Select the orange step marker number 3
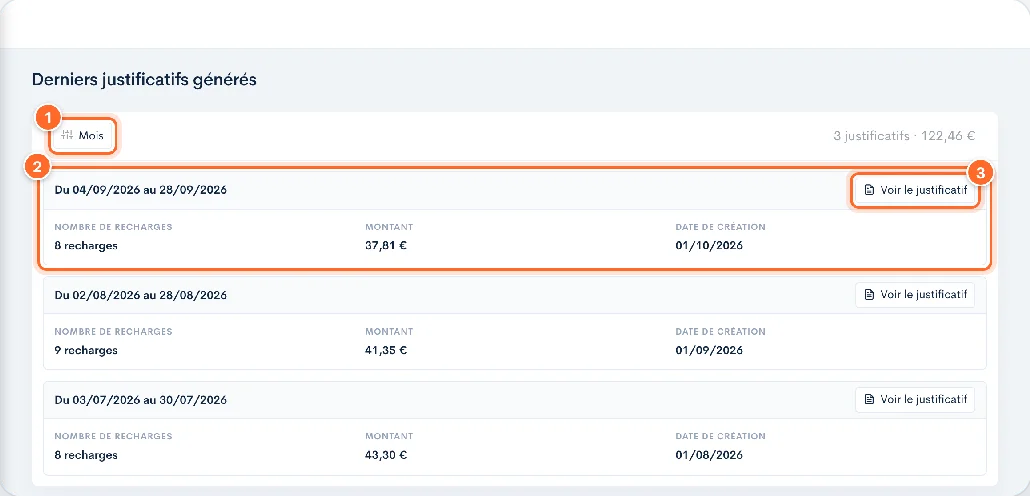 pos(981,173)
